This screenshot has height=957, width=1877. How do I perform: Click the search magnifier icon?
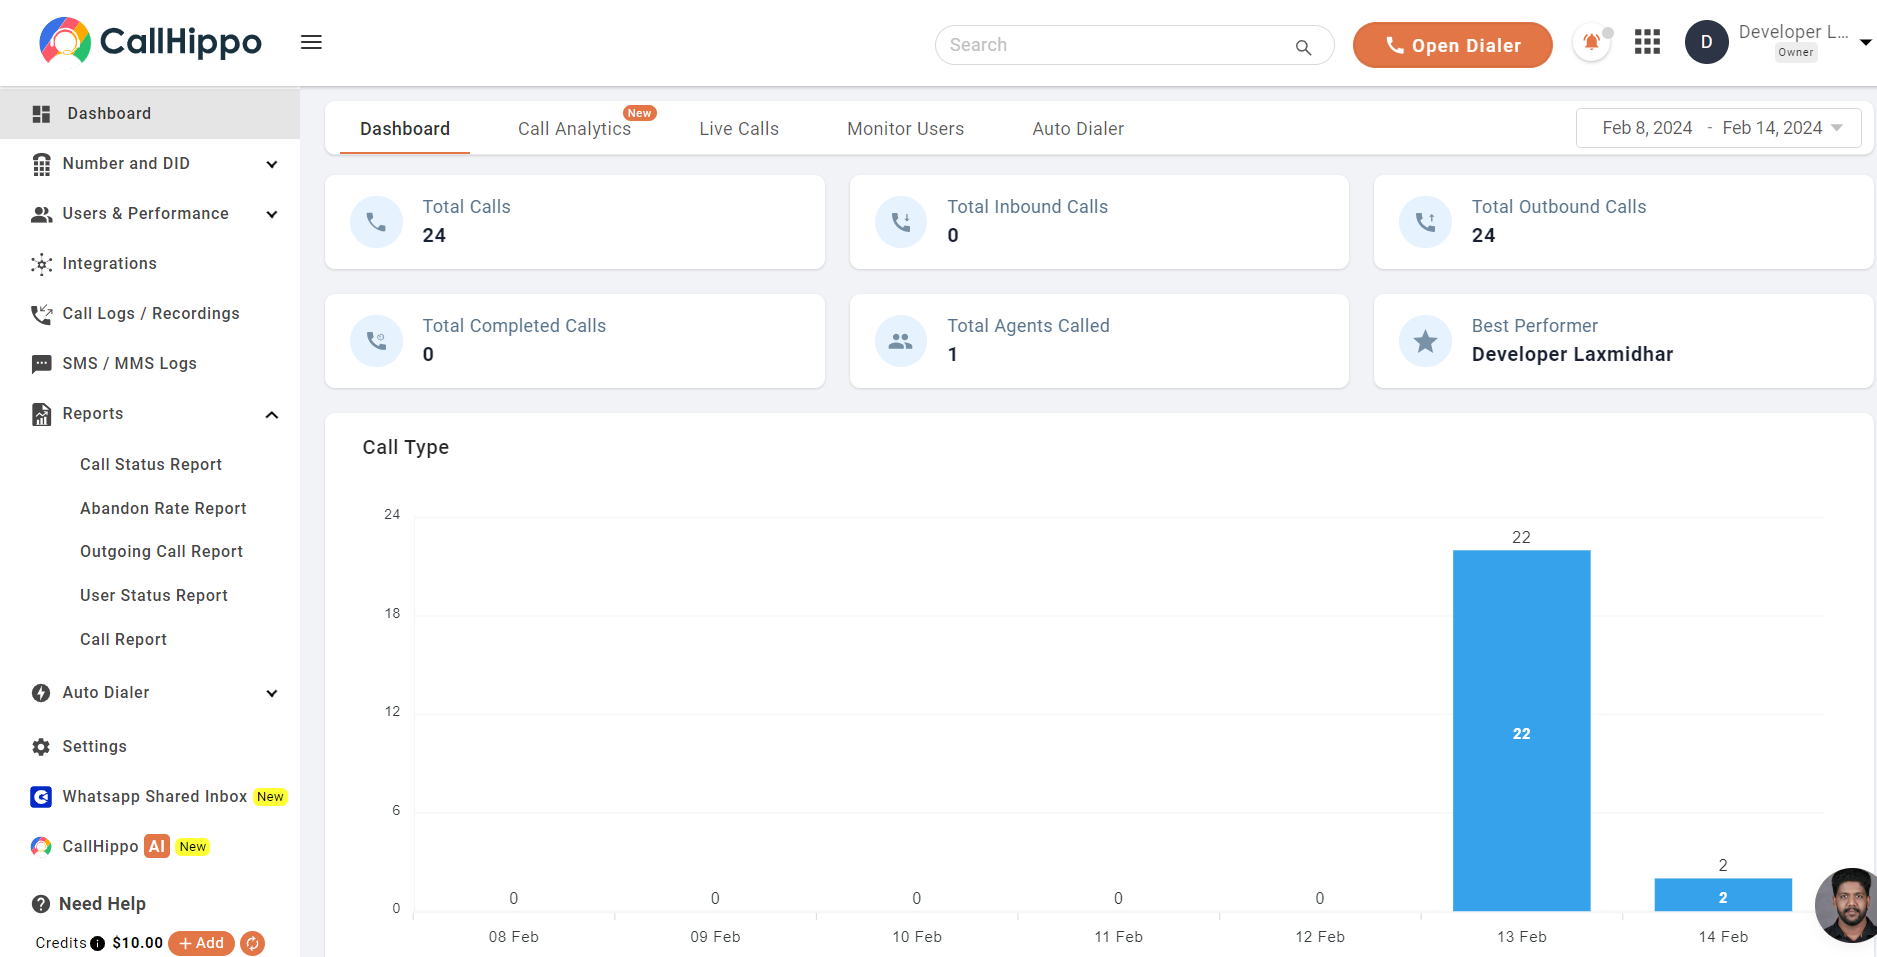coord(1303,47)
